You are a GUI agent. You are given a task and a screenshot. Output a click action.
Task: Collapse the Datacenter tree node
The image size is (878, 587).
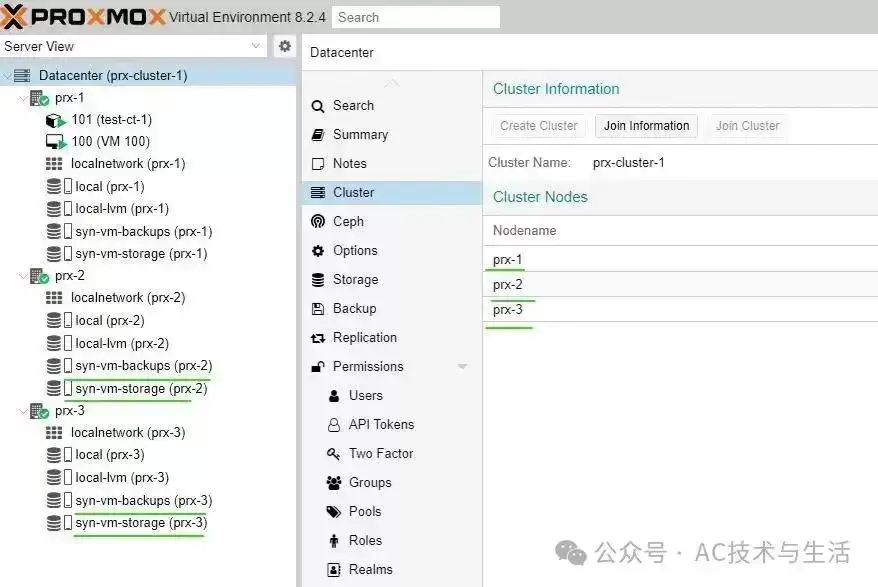click(7, 76)
